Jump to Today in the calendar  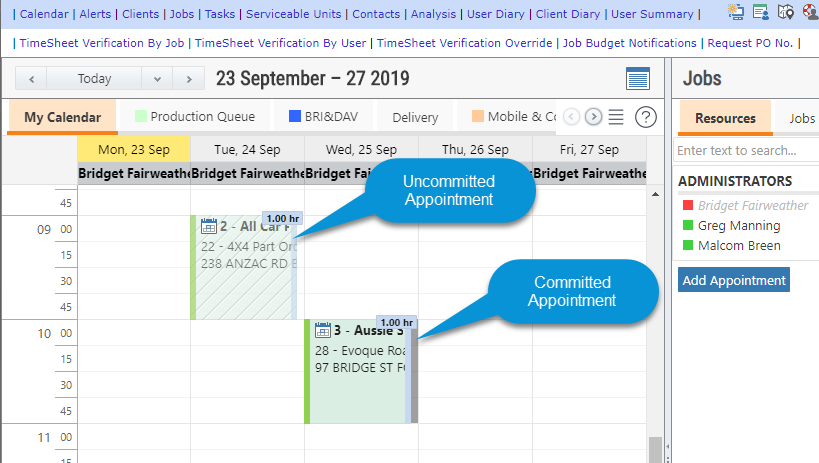[x=95, y=79]
